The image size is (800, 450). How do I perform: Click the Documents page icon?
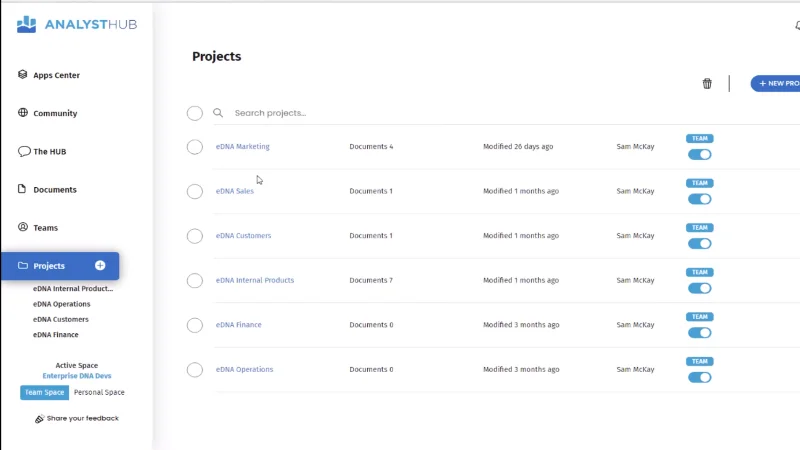pos(22,189)
